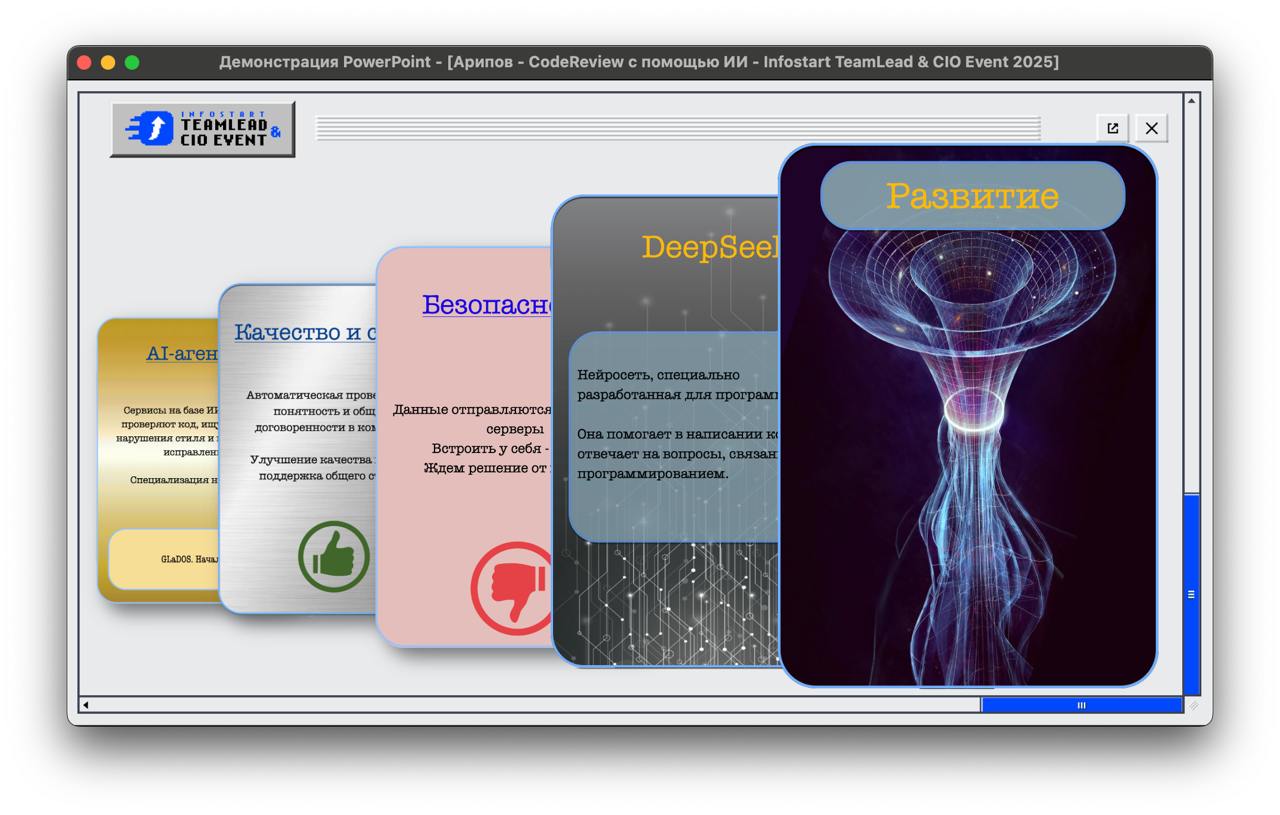Open the AI-агент card link
The width and height of the screenshot is (1280, 815).
(x=183, y=353)
